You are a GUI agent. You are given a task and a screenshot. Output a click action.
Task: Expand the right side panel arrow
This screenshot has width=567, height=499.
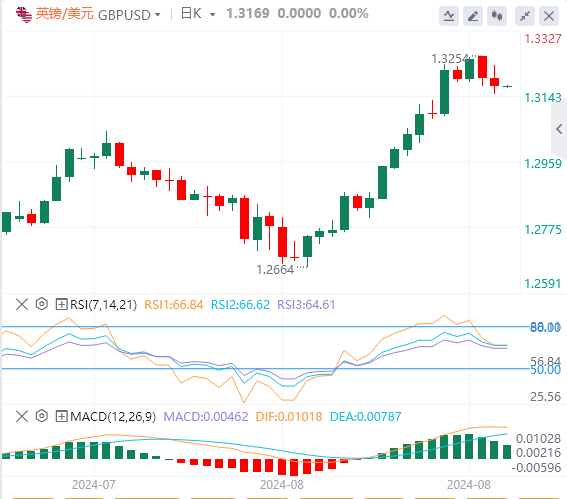[x=559, y=129]
